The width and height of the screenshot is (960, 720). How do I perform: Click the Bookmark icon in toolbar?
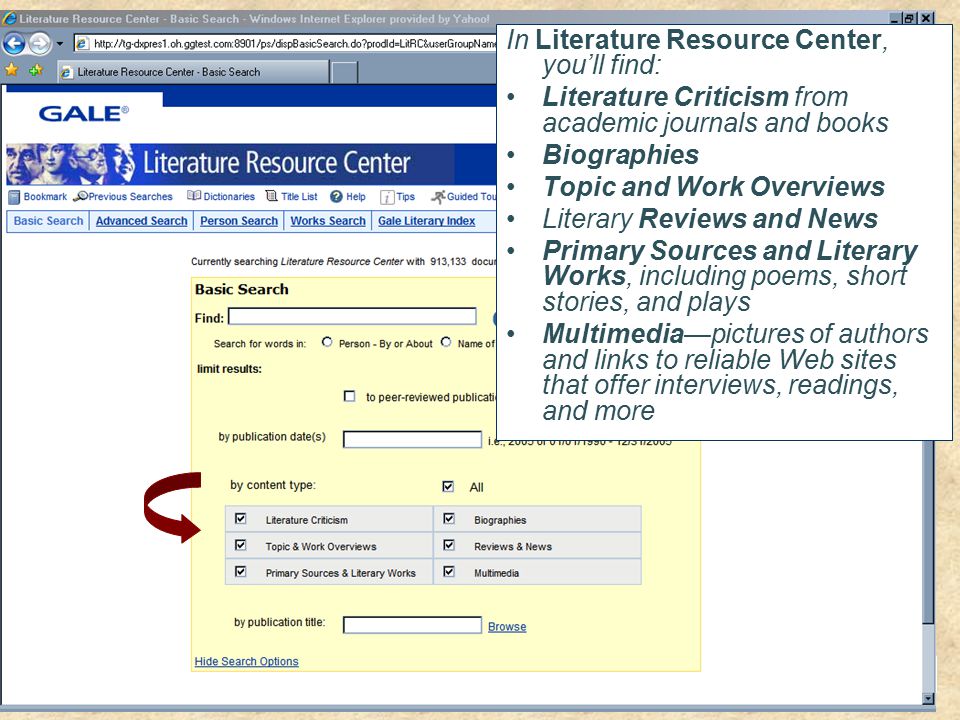click(x=14, y=197)
